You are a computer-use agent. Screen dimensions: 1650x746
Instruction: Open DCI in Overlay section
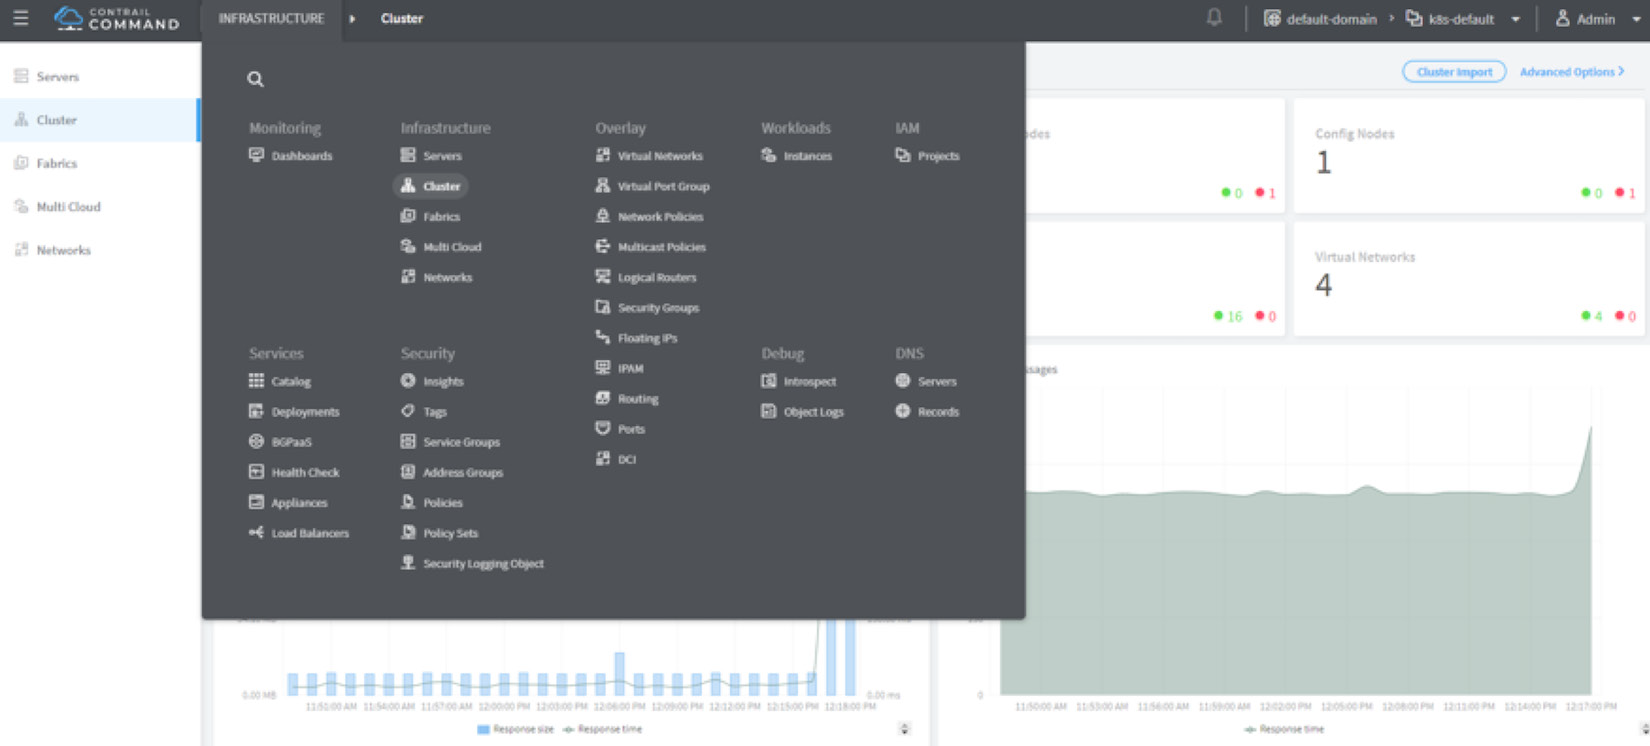pos(616,459)
